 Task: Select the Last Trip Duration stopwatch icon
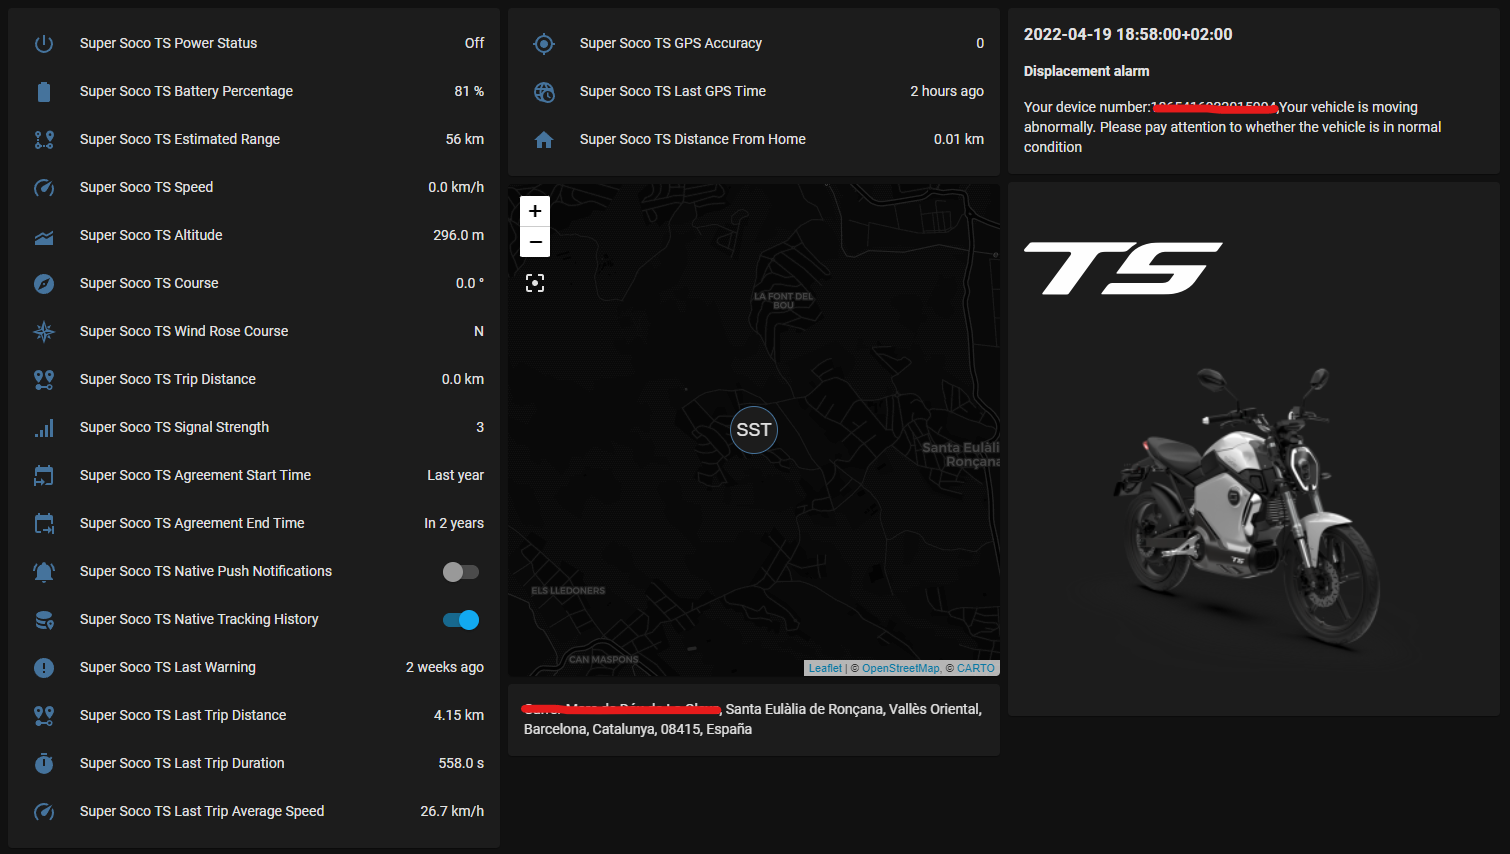pyautogui.click(x=44, y=763)
